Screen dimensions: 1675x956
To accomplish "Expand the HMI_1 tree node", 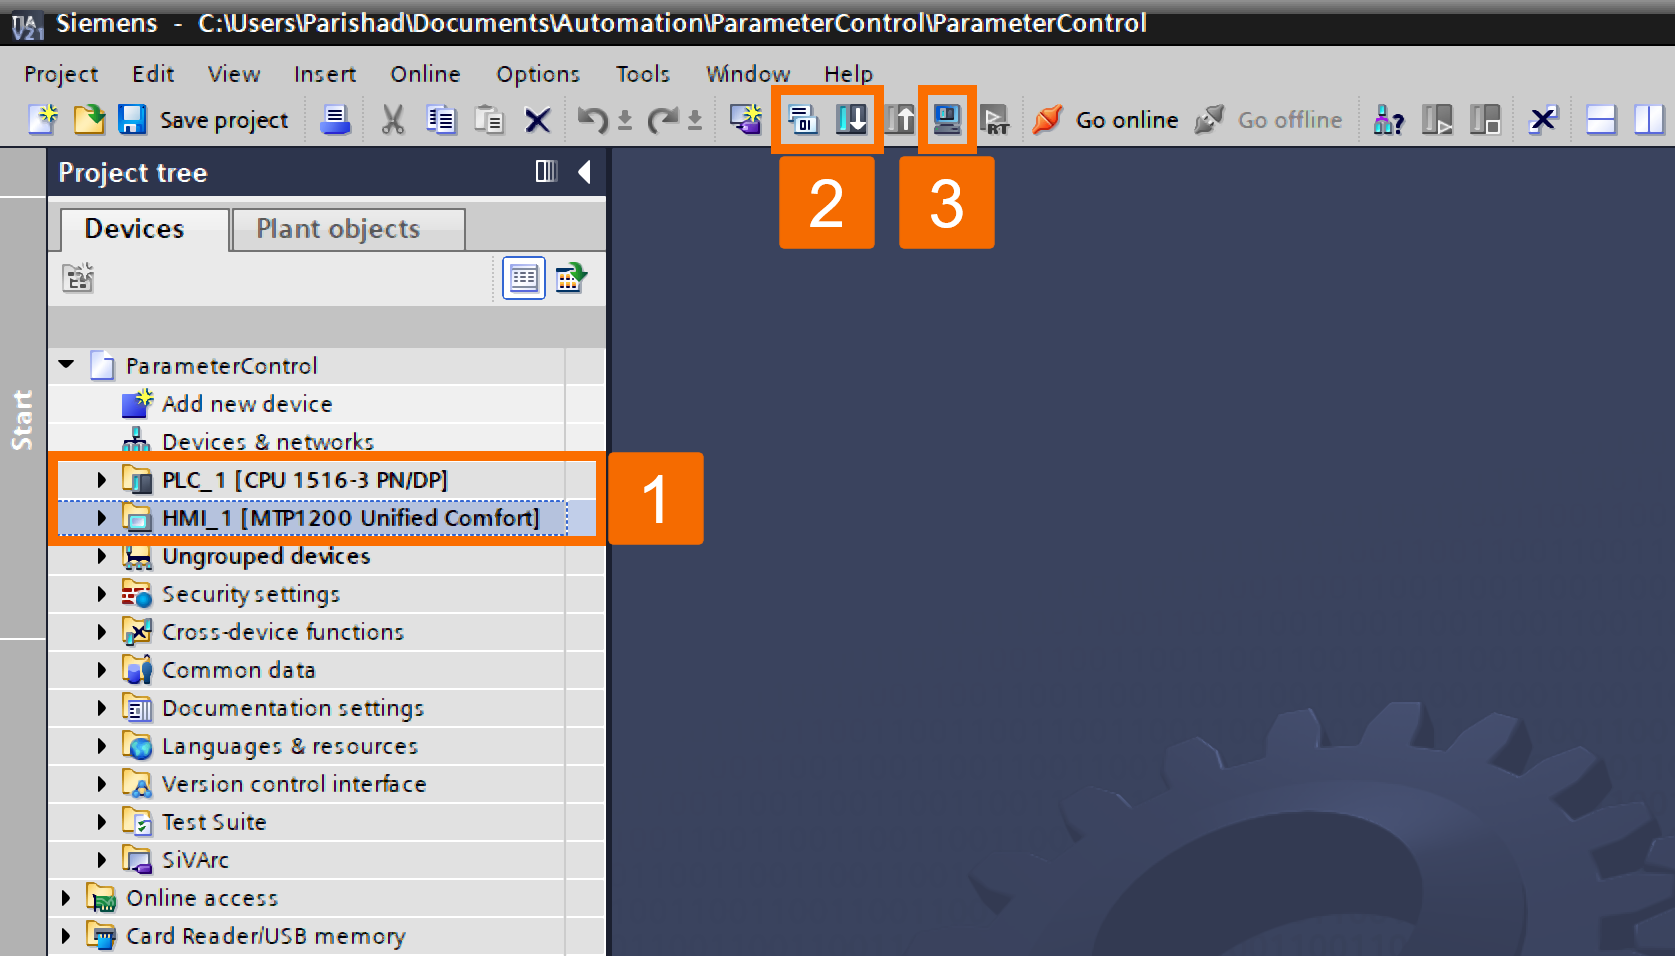I will click(x=101, y=518).
